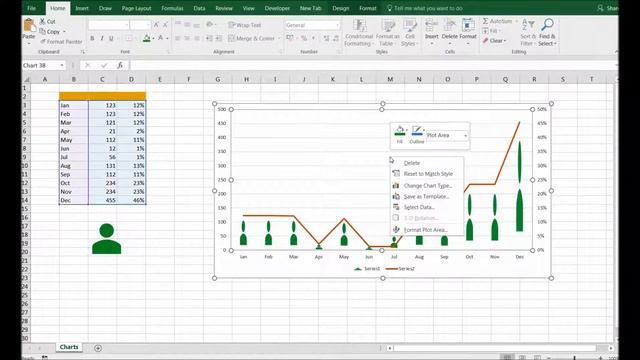Select the cell labeled Dec
Image resolution: width=640 pixels, height=360 pixels.
73,200
